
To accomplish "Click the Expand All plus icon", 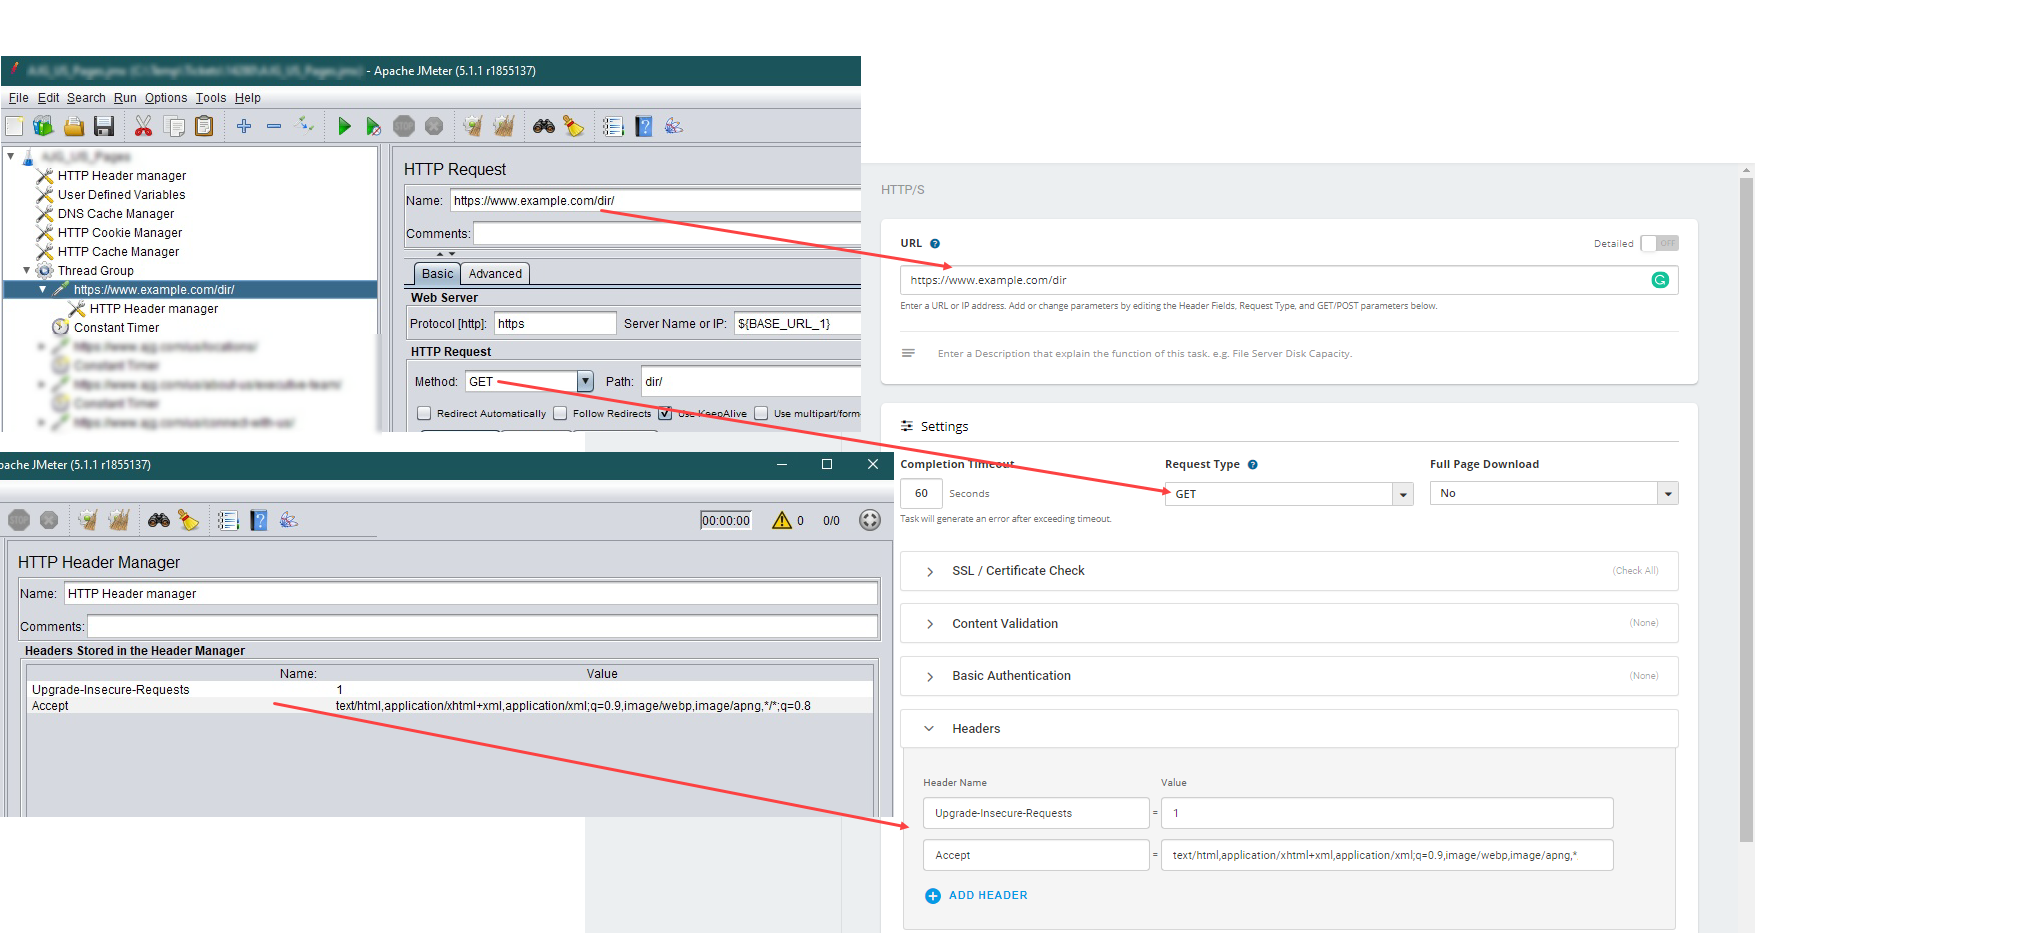I will tap(244, 126).
